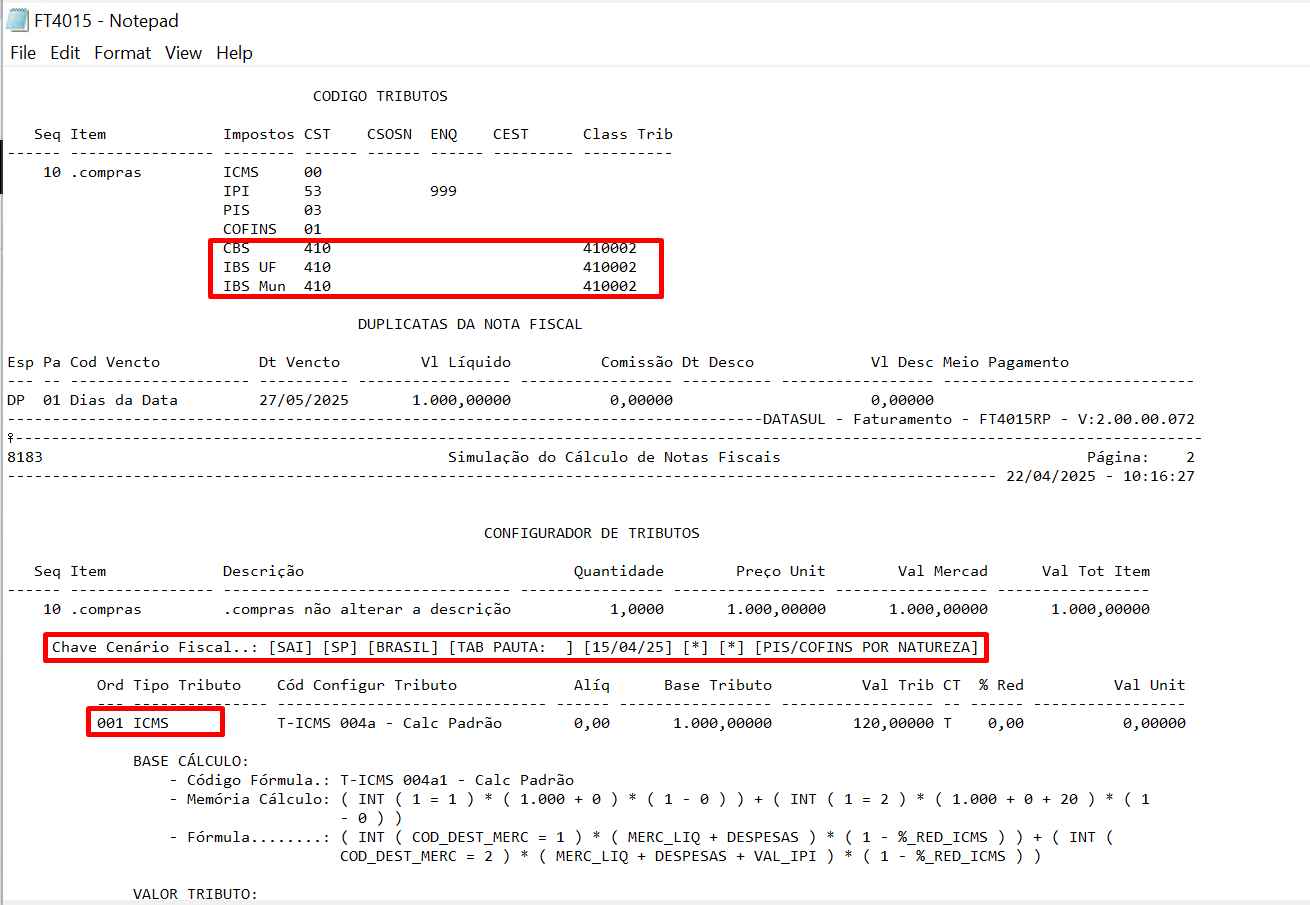
Task: Click the 'Val Tot Item' column header
Action: (x=1096, y=571)
